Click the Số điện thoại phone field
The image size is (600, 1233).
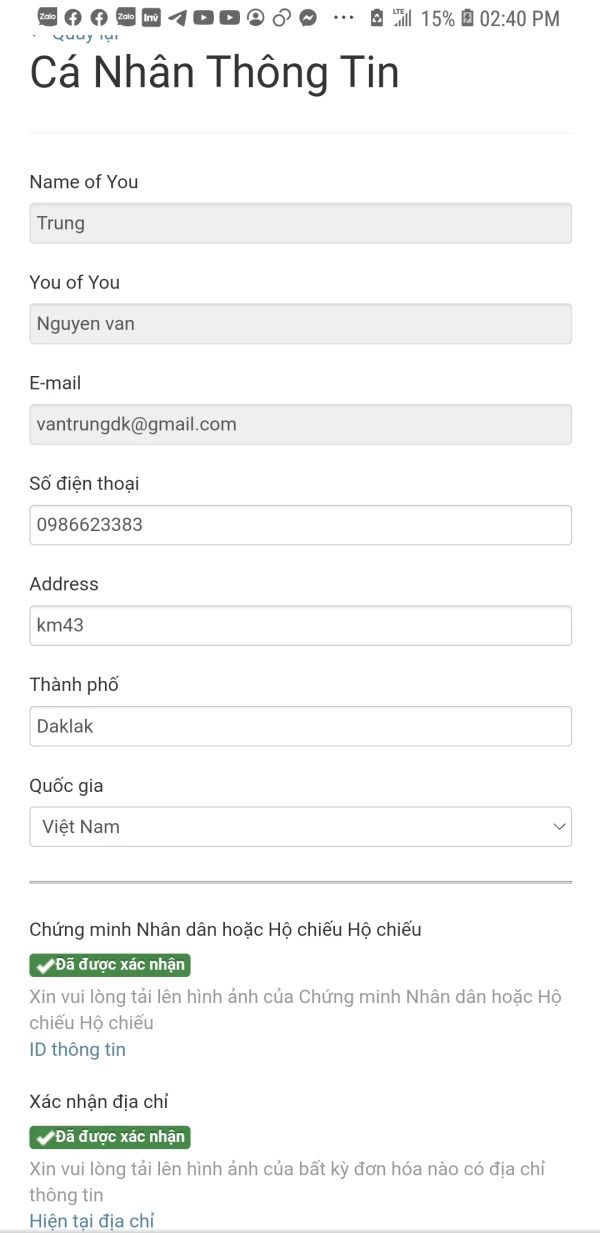point(300,525)
